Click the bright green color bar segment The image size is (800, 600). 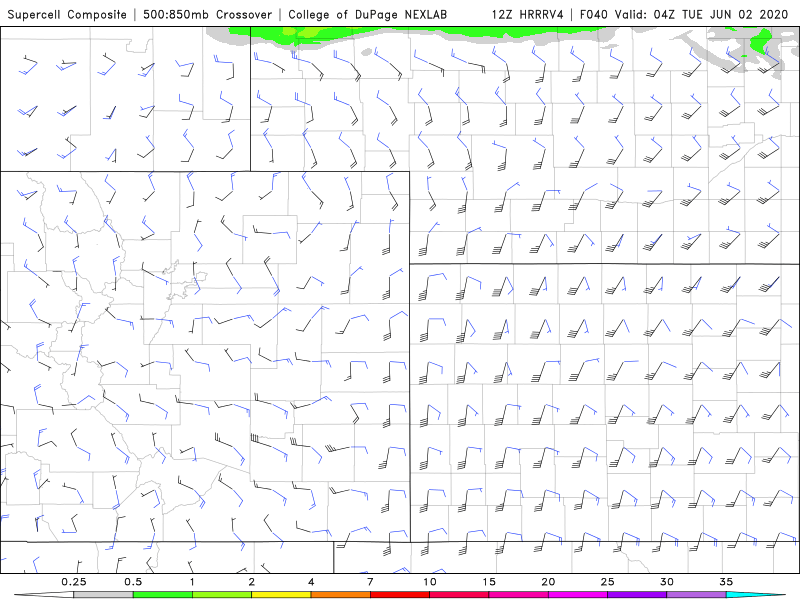click(x=163, y=595)
